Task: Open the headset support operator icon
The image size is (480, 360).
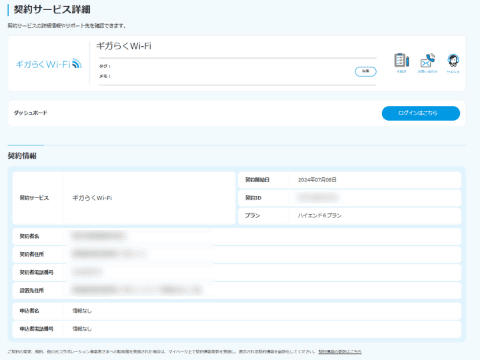Action: point(453,63)
